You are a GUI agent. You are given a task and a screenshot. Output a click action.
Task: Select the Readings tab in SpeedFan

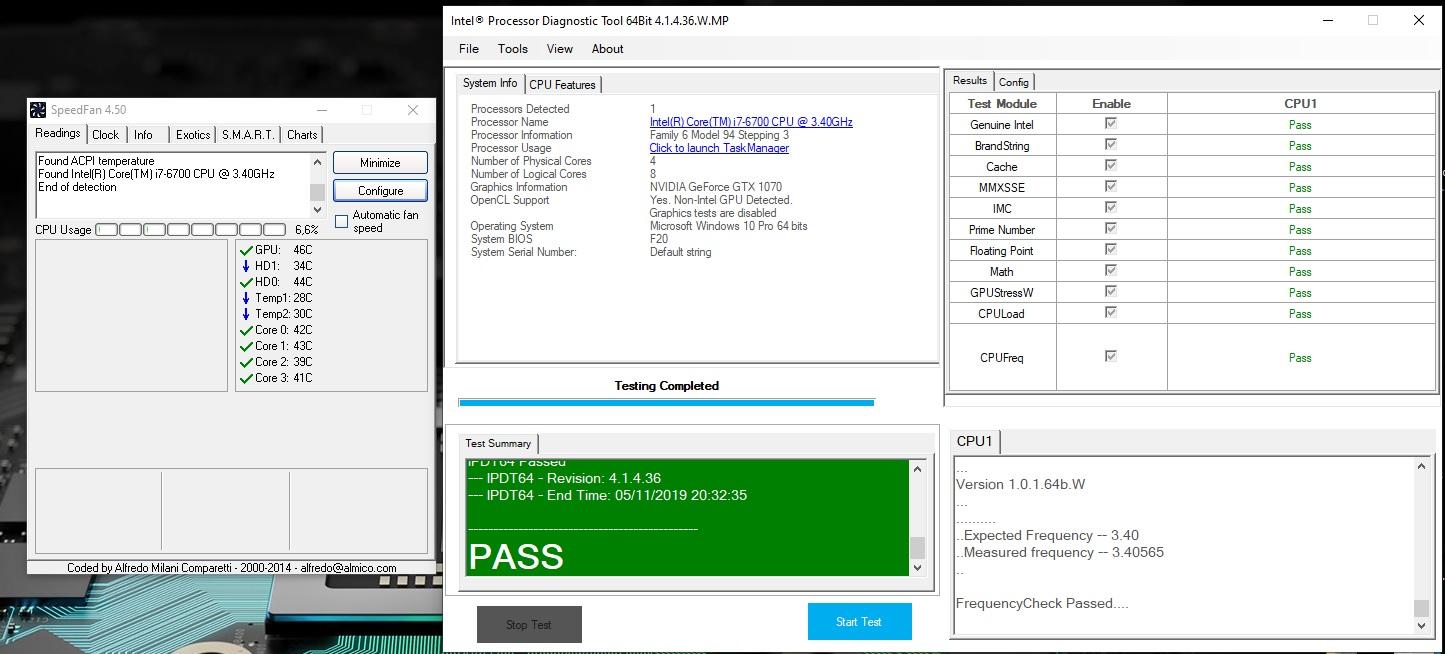tap(58, 133)
